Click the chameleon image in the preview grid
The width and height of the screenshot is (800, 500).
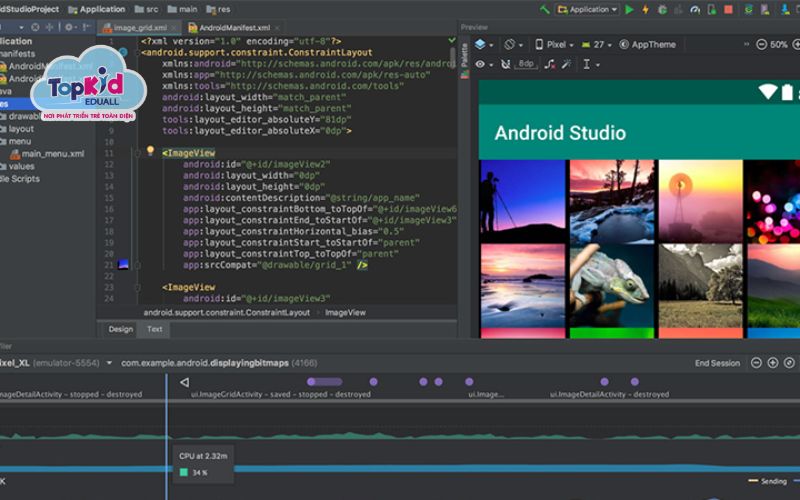[612, 286]
